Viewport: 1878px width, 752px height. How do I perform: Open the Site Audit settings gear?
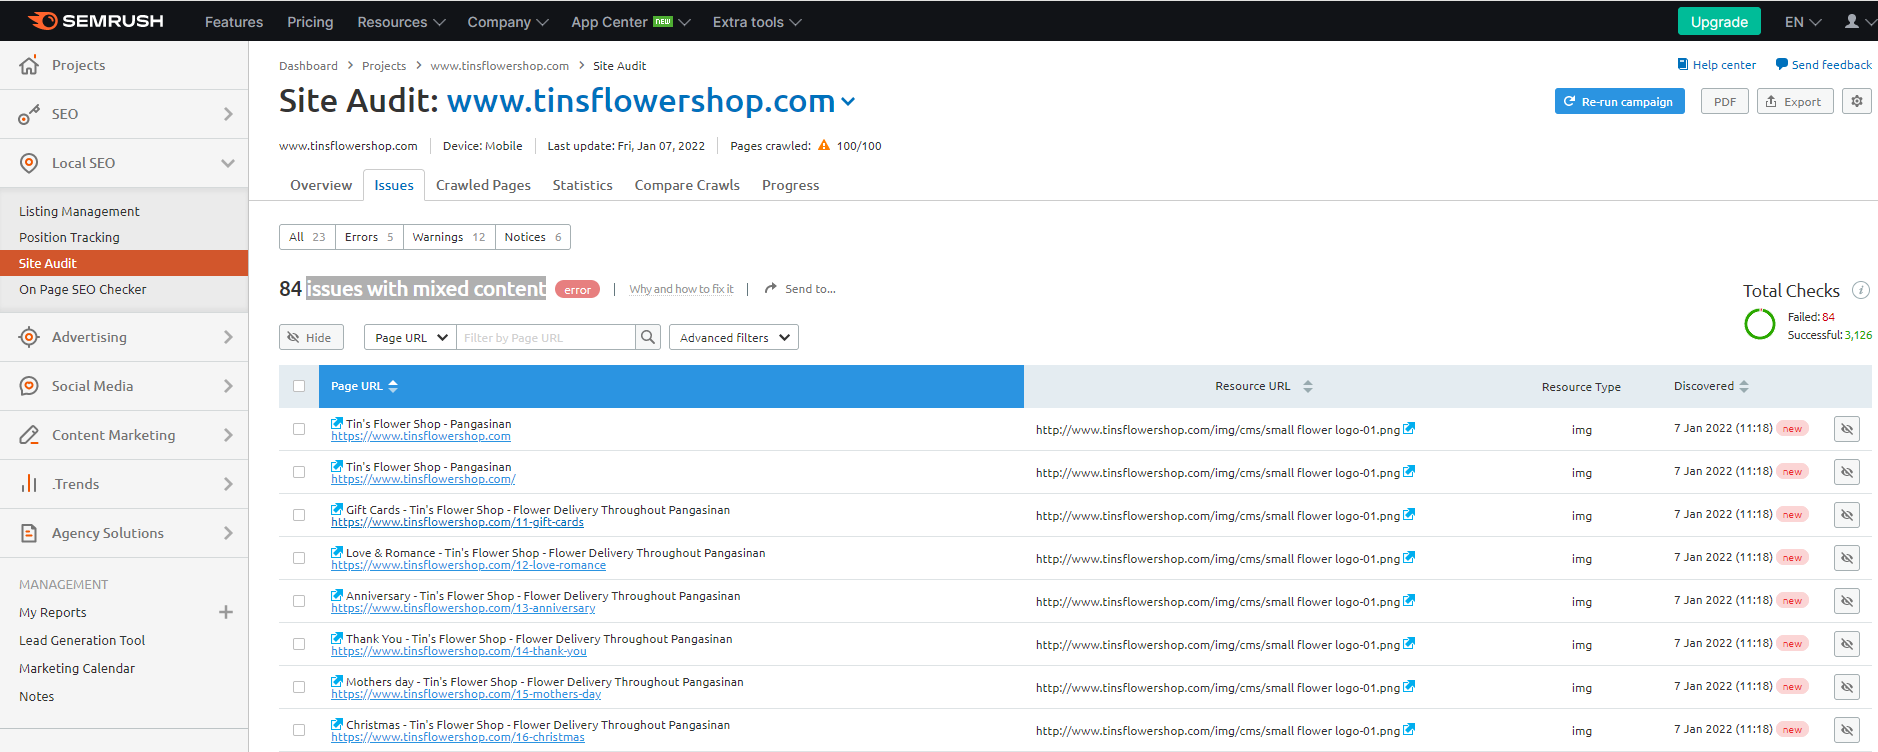pyautogui.click(x=1857, y=101)
